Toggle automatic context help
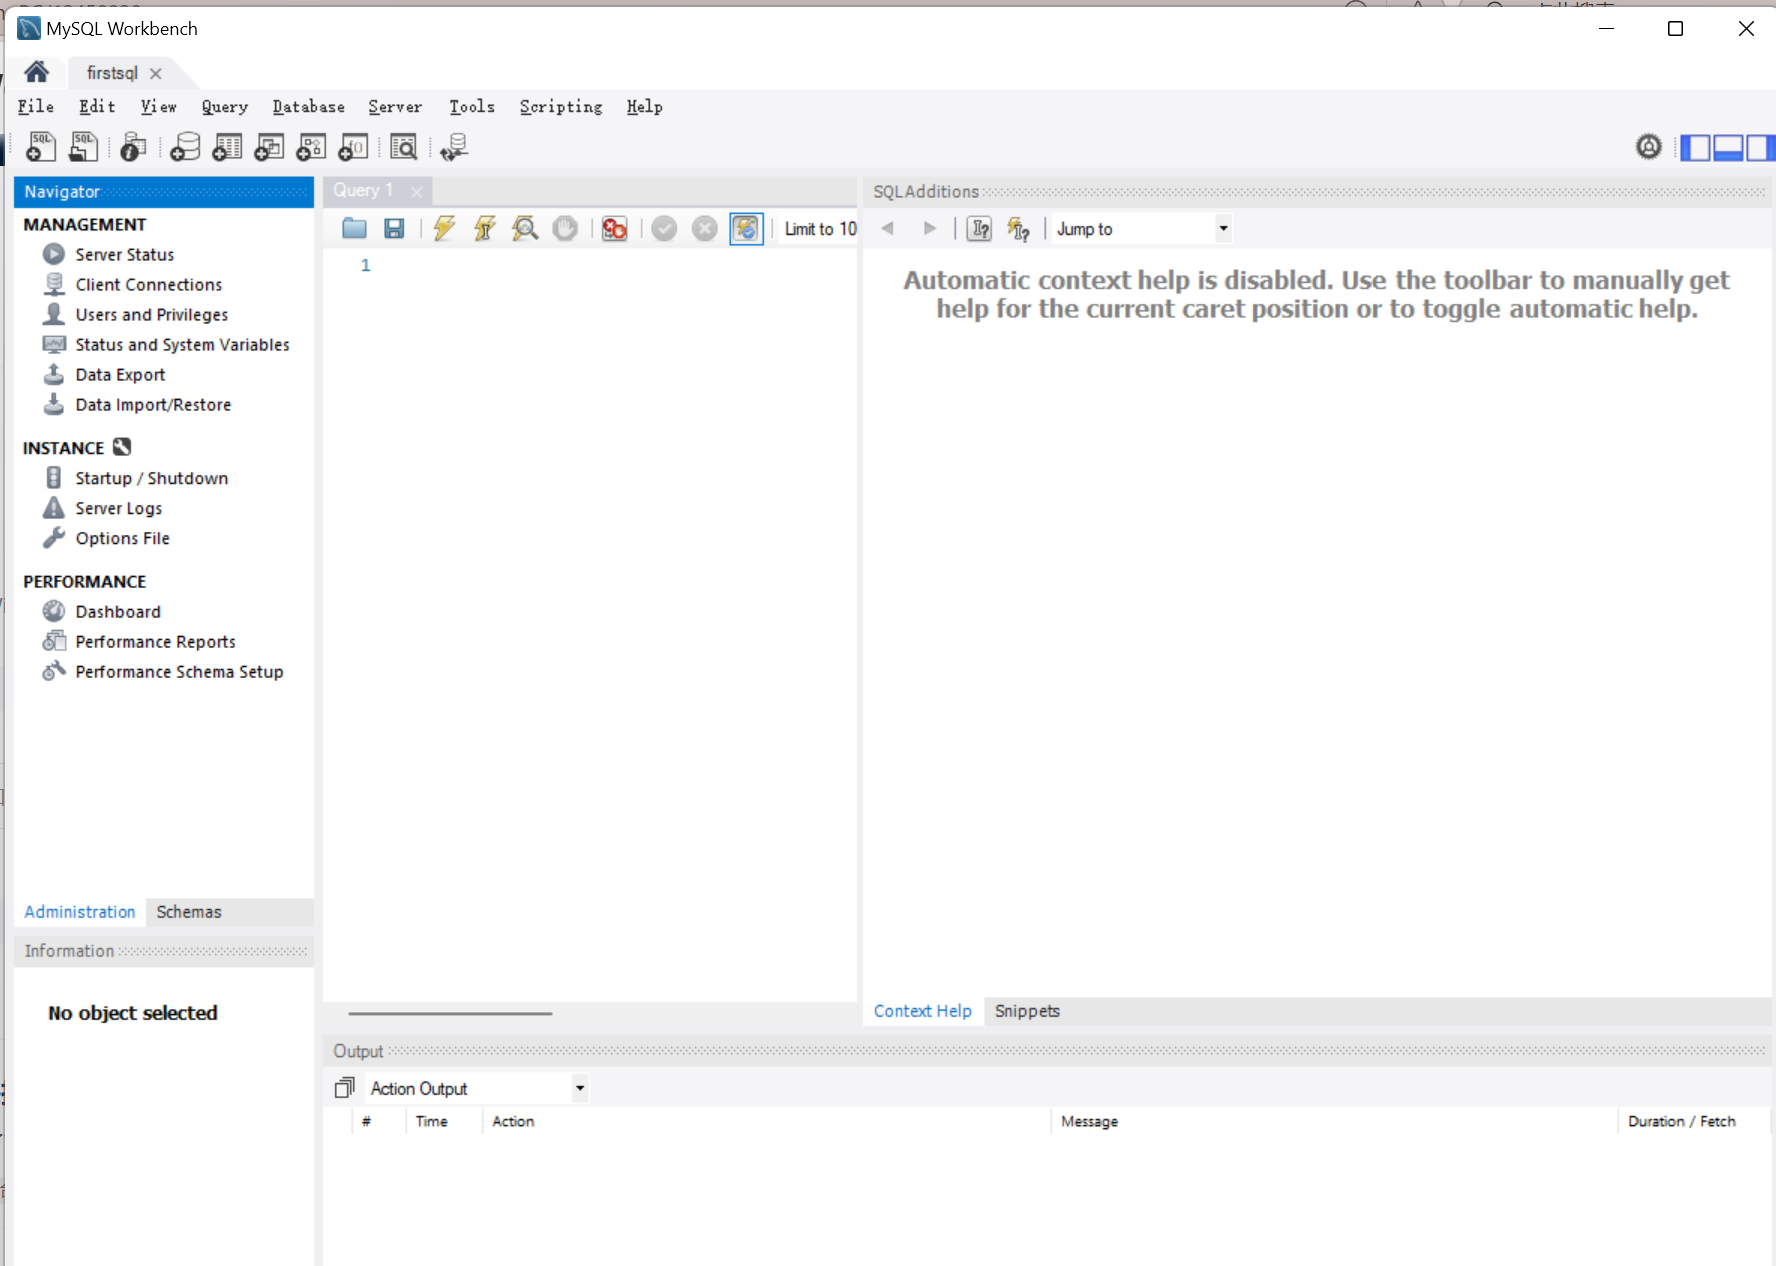 (1020, 228)
